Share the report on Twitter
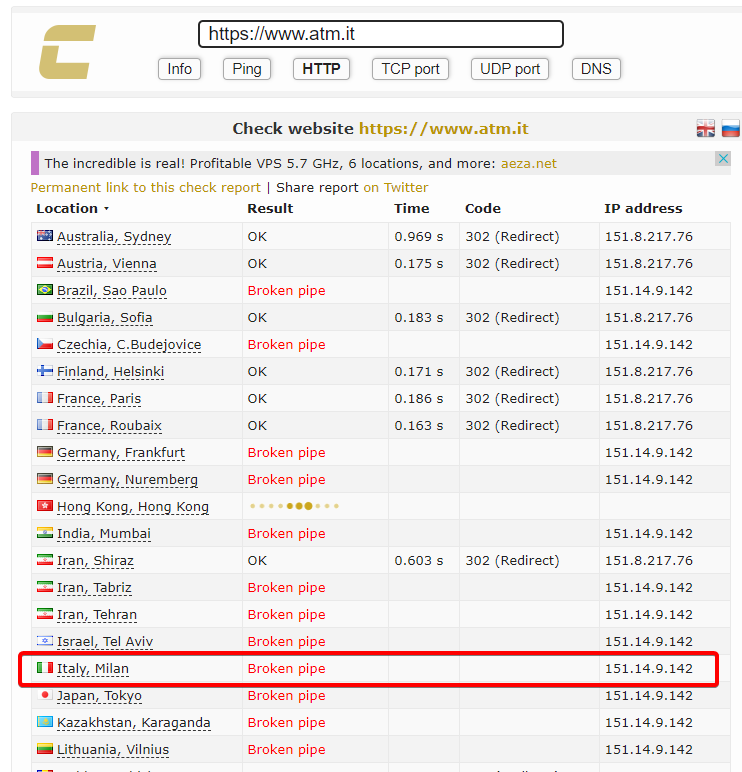This screenshot has width=742, height=772. pyautogui.click(x=395, y=187)
